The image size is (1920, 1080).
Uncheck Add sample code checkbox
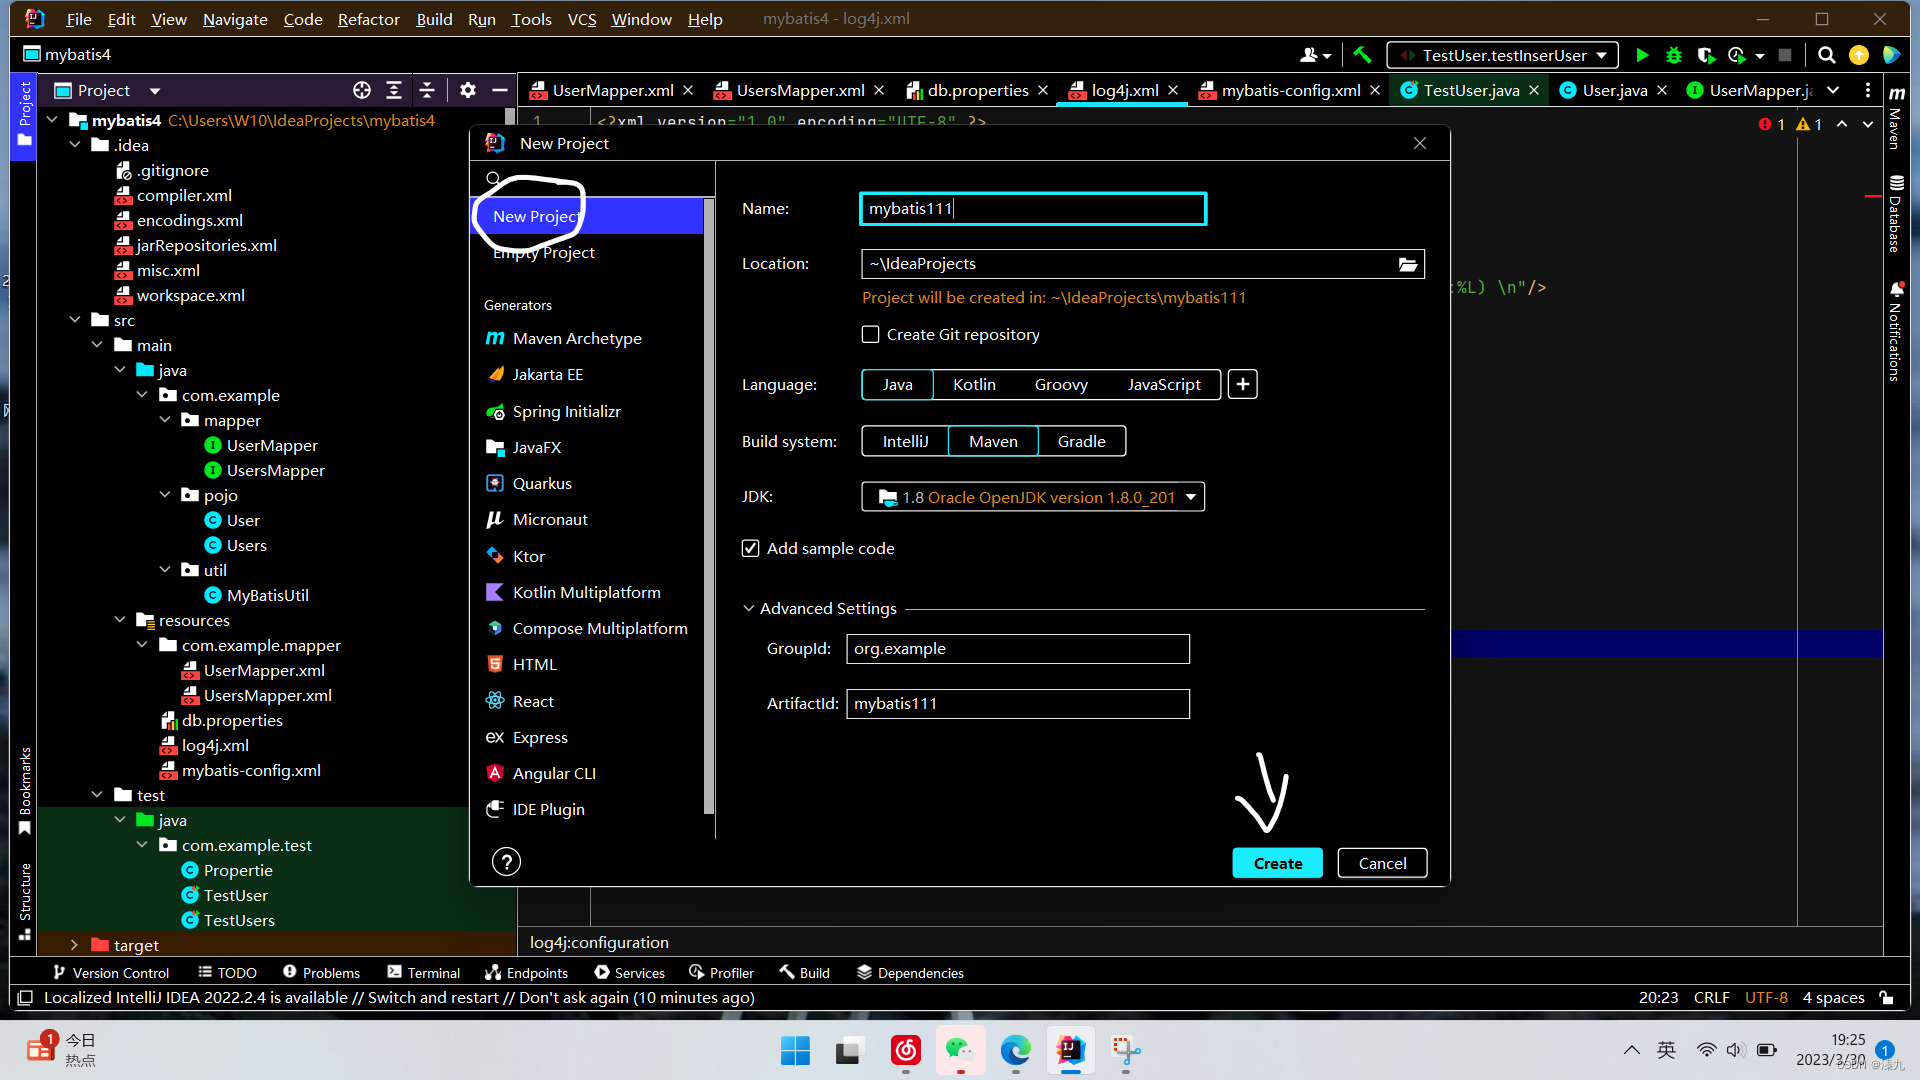coord(751,549)
